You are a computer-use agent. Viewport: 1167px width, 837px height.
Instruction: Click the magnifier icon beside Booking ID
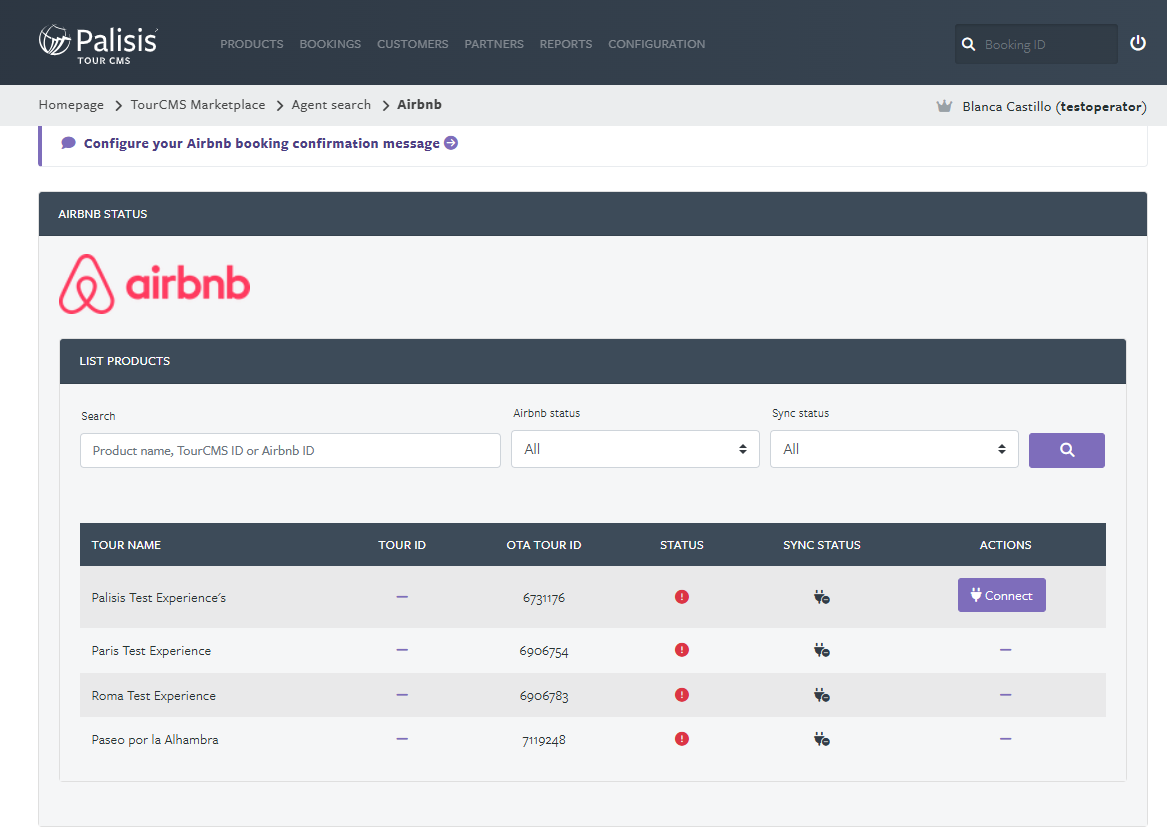(968, 45)
